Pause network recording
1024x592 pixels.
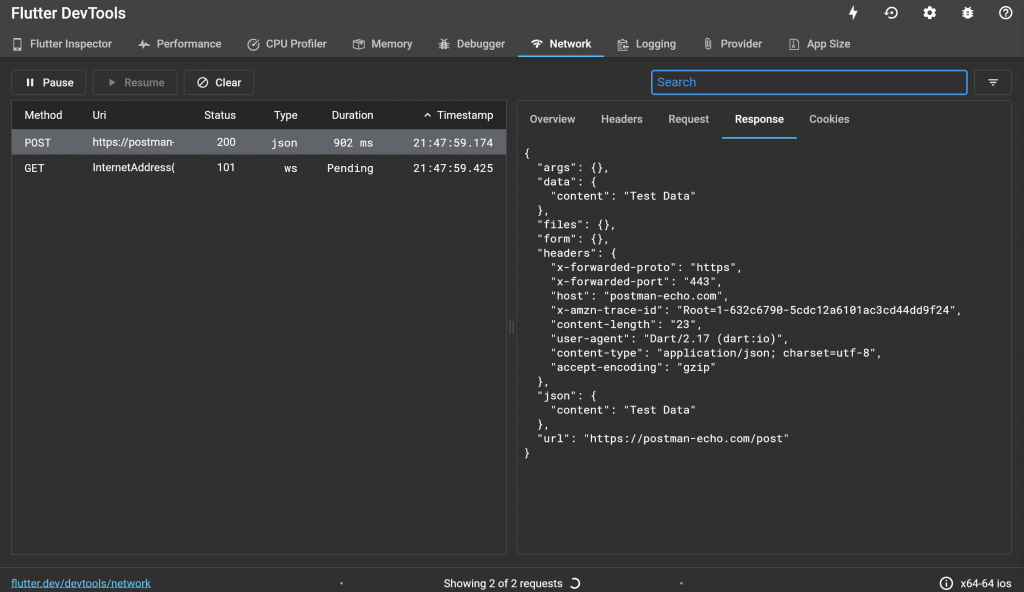tap(49, 82)
